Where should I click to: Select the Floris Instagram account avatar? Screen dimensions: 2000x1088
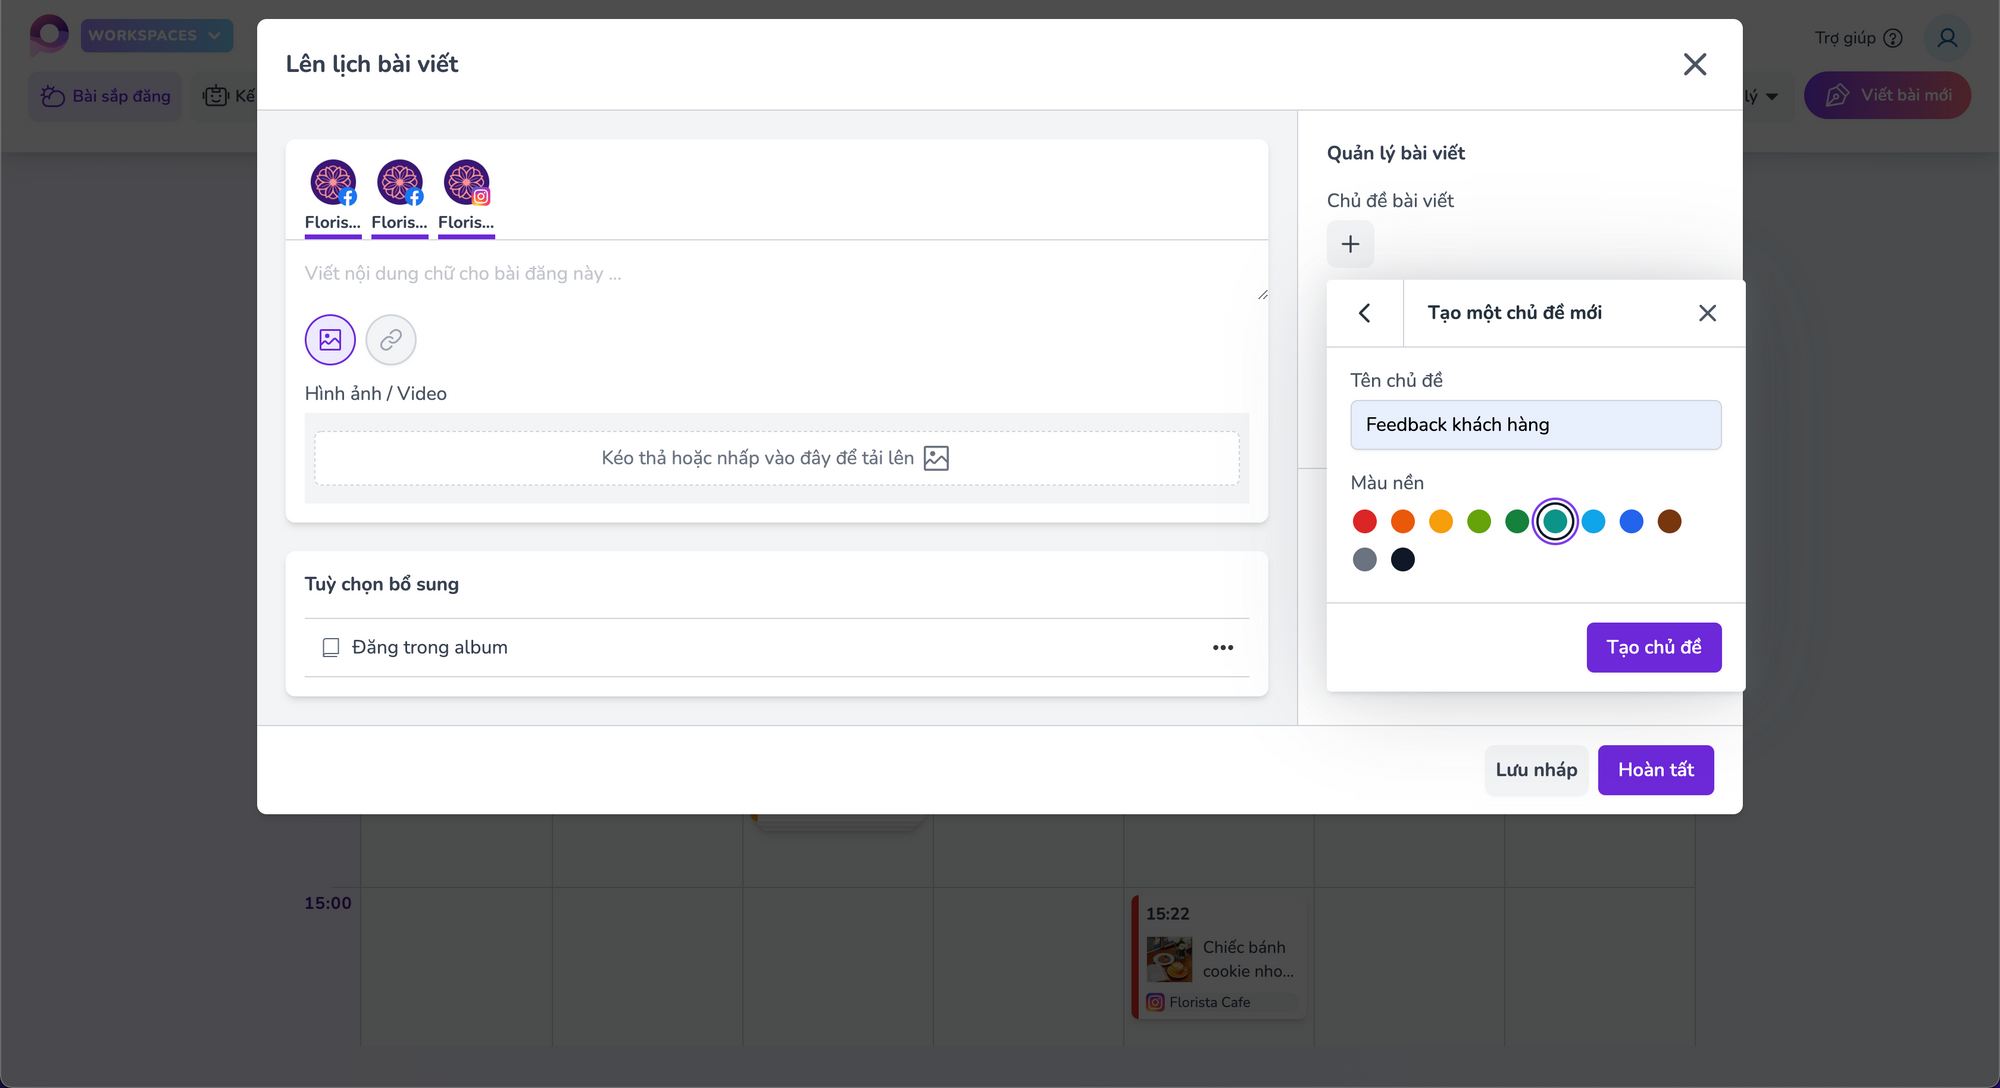click(467, 183)
